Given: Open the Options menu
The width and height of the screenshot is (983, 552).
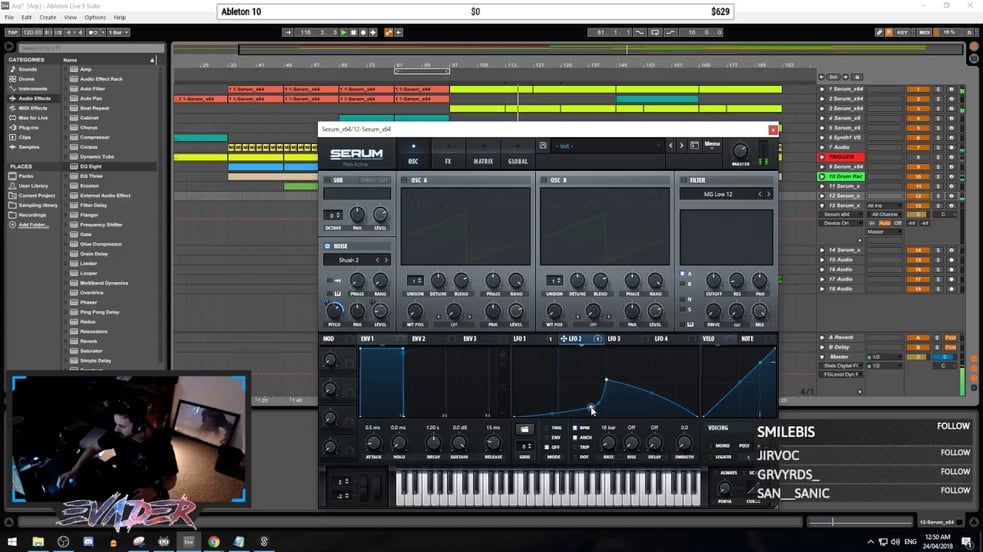Looking at the screenshot, I should point(95,18).
